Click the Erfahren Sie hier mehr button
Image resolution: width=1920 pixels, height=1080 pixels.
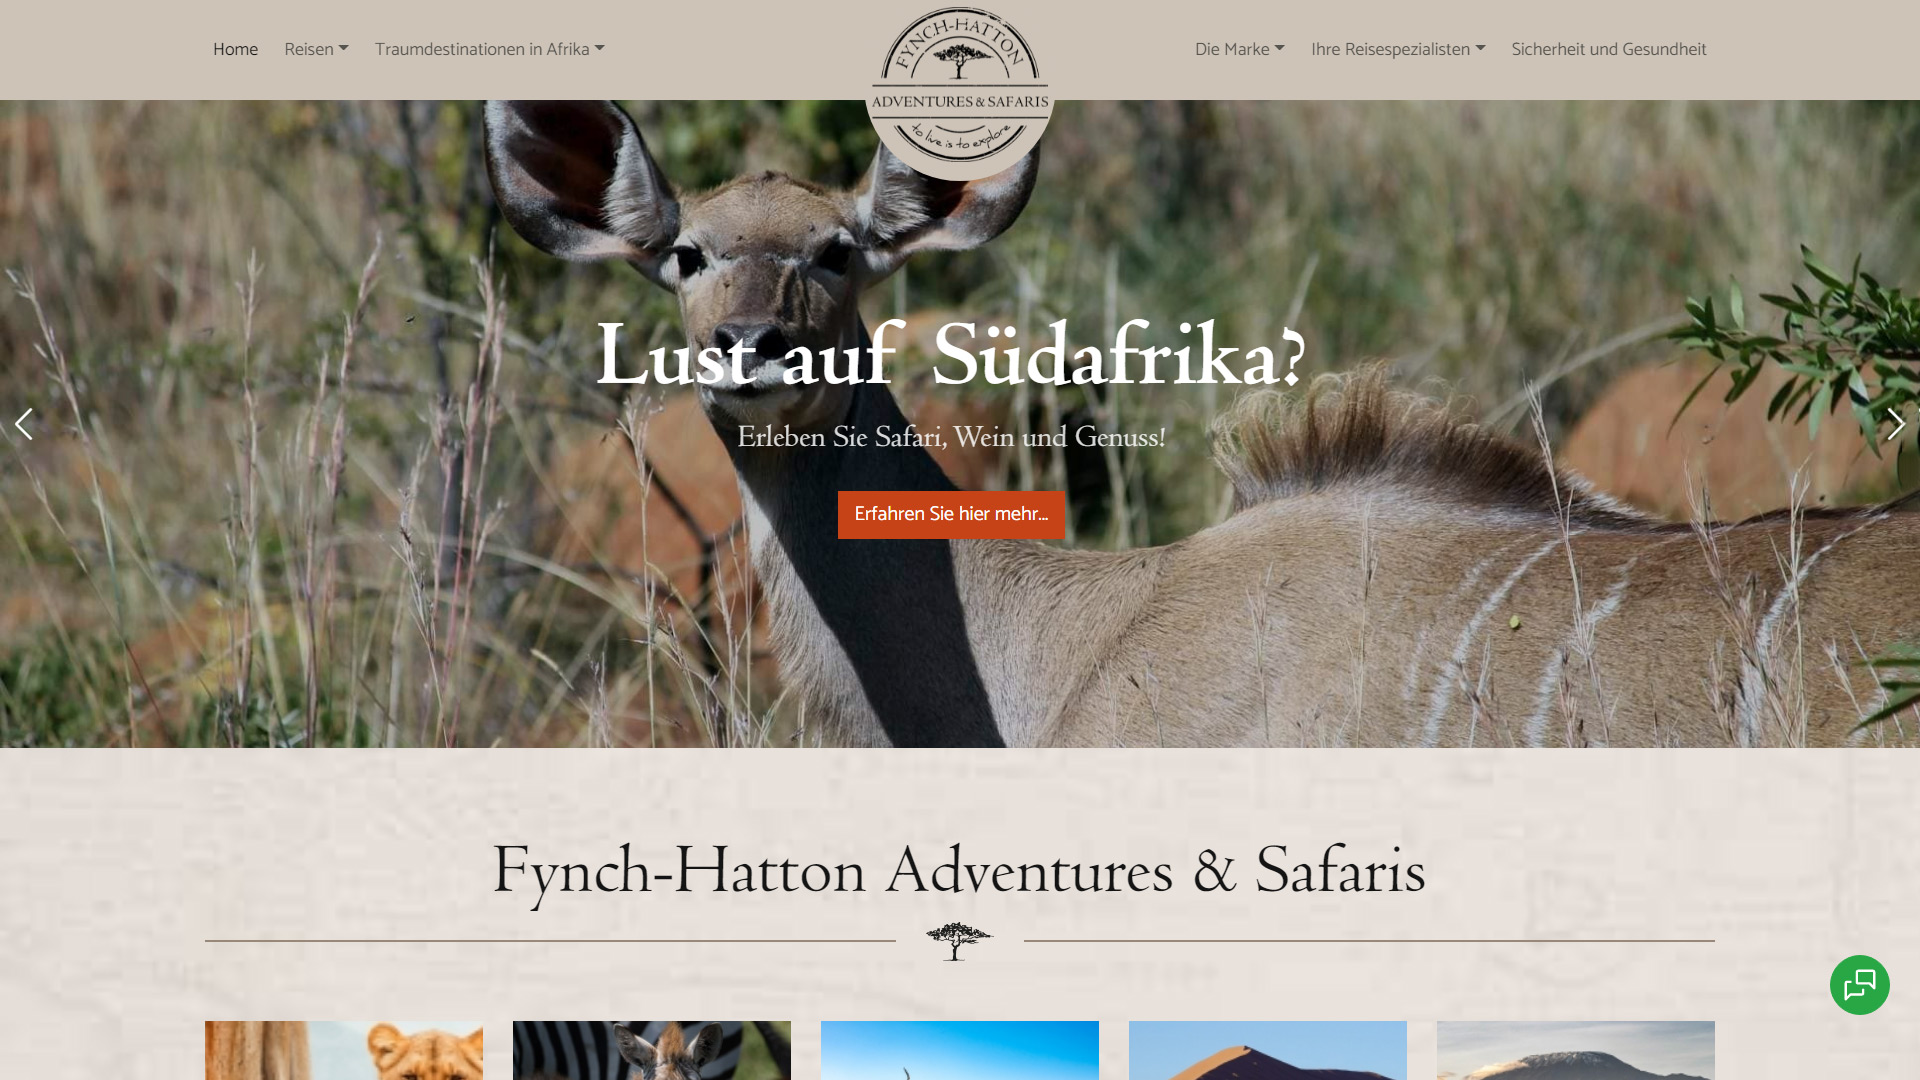(x=951, y=514)
